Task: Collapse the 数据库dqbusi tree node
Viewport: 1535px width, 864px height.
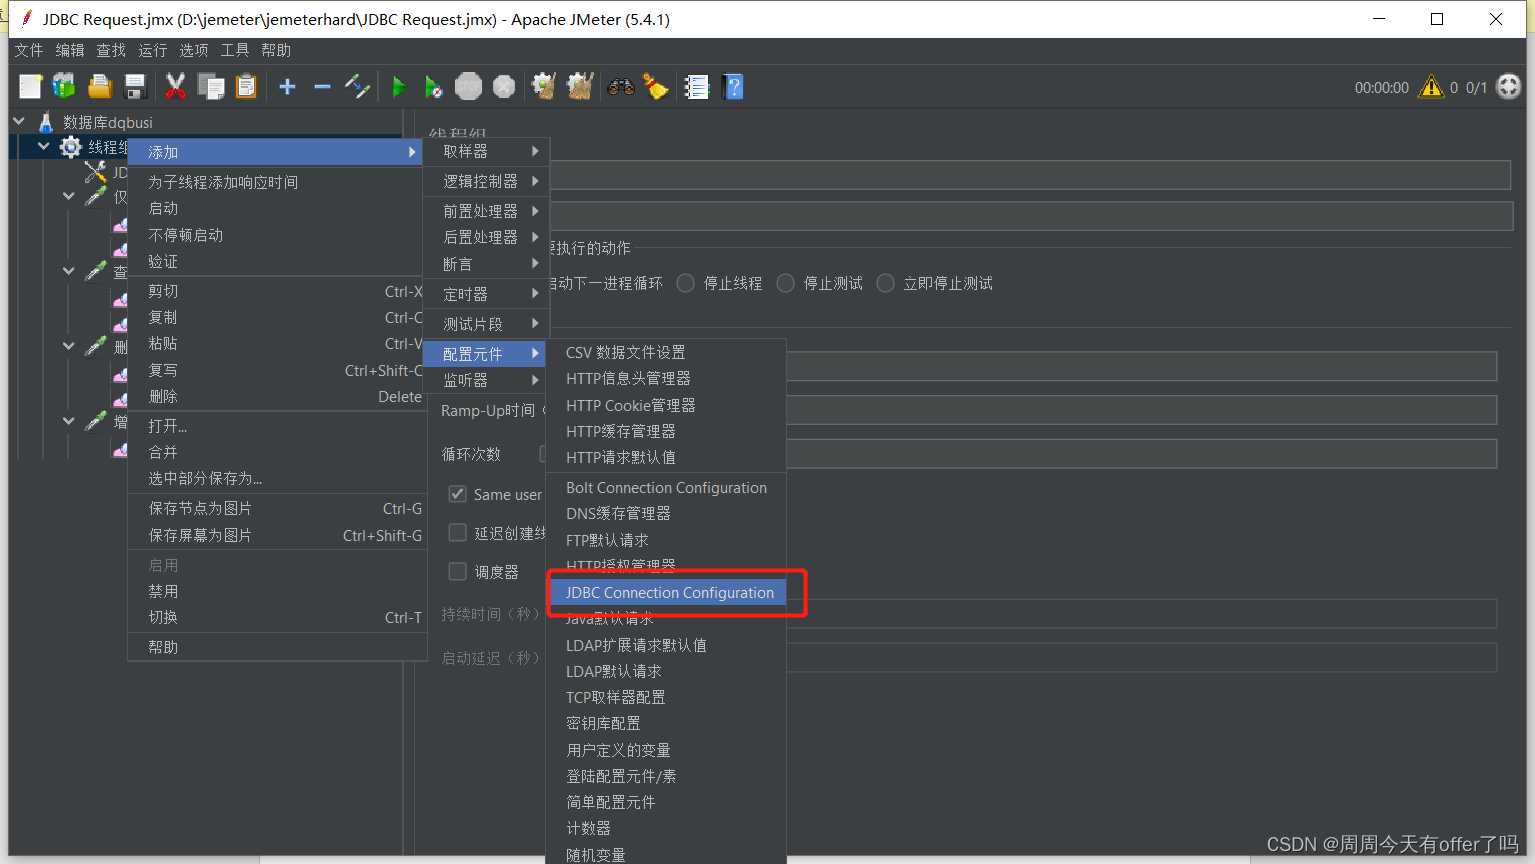Action: [19, 121]
